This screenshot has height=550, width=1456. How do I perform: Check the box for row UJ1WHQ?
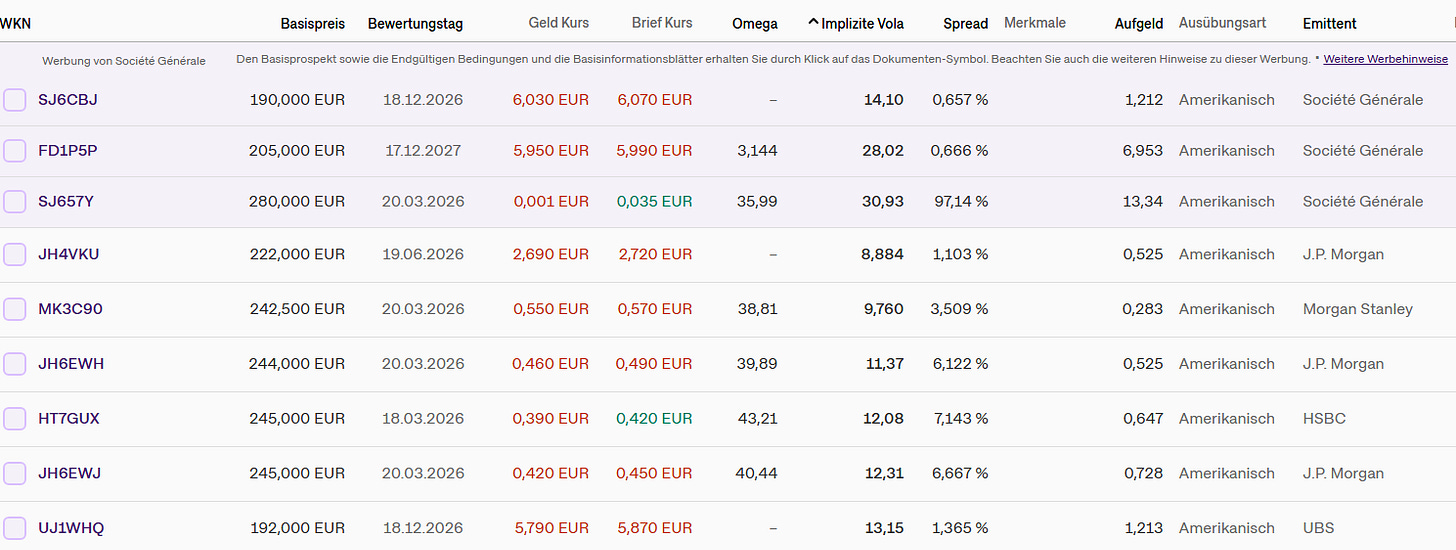tap(14, 528)
